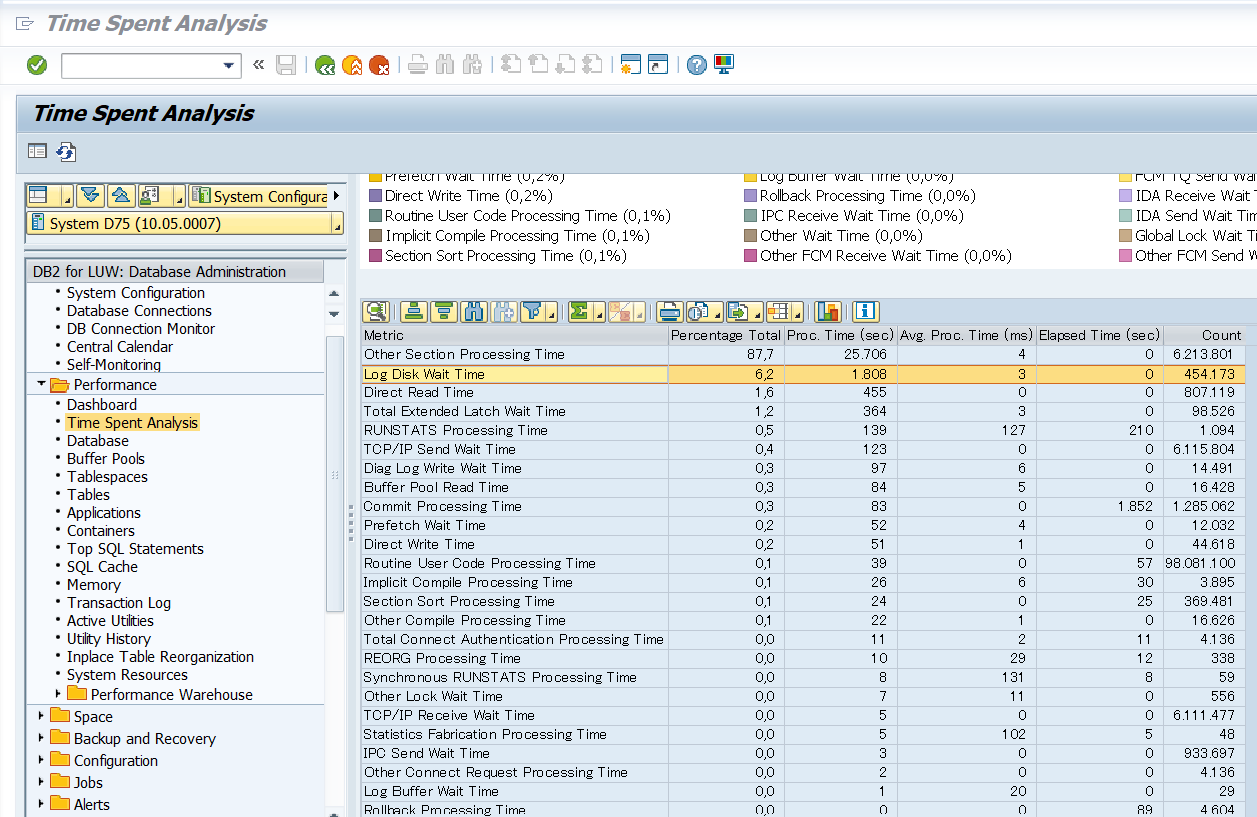Click the Direct Write Time legend color swatch
The image size is (1257, 817).
coord(376,196)
